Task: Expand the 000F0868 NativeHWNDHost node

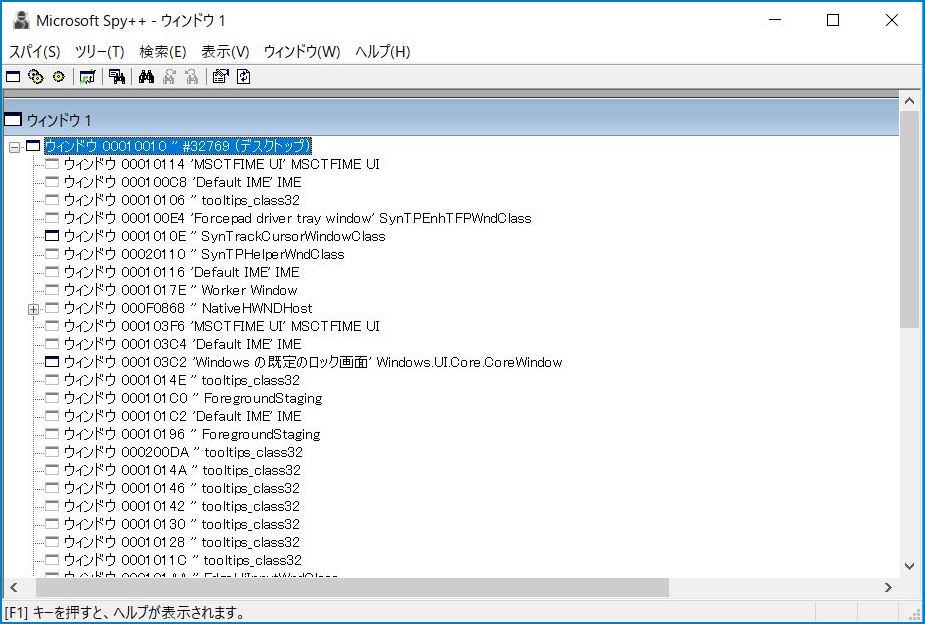Action: point(34,309)
